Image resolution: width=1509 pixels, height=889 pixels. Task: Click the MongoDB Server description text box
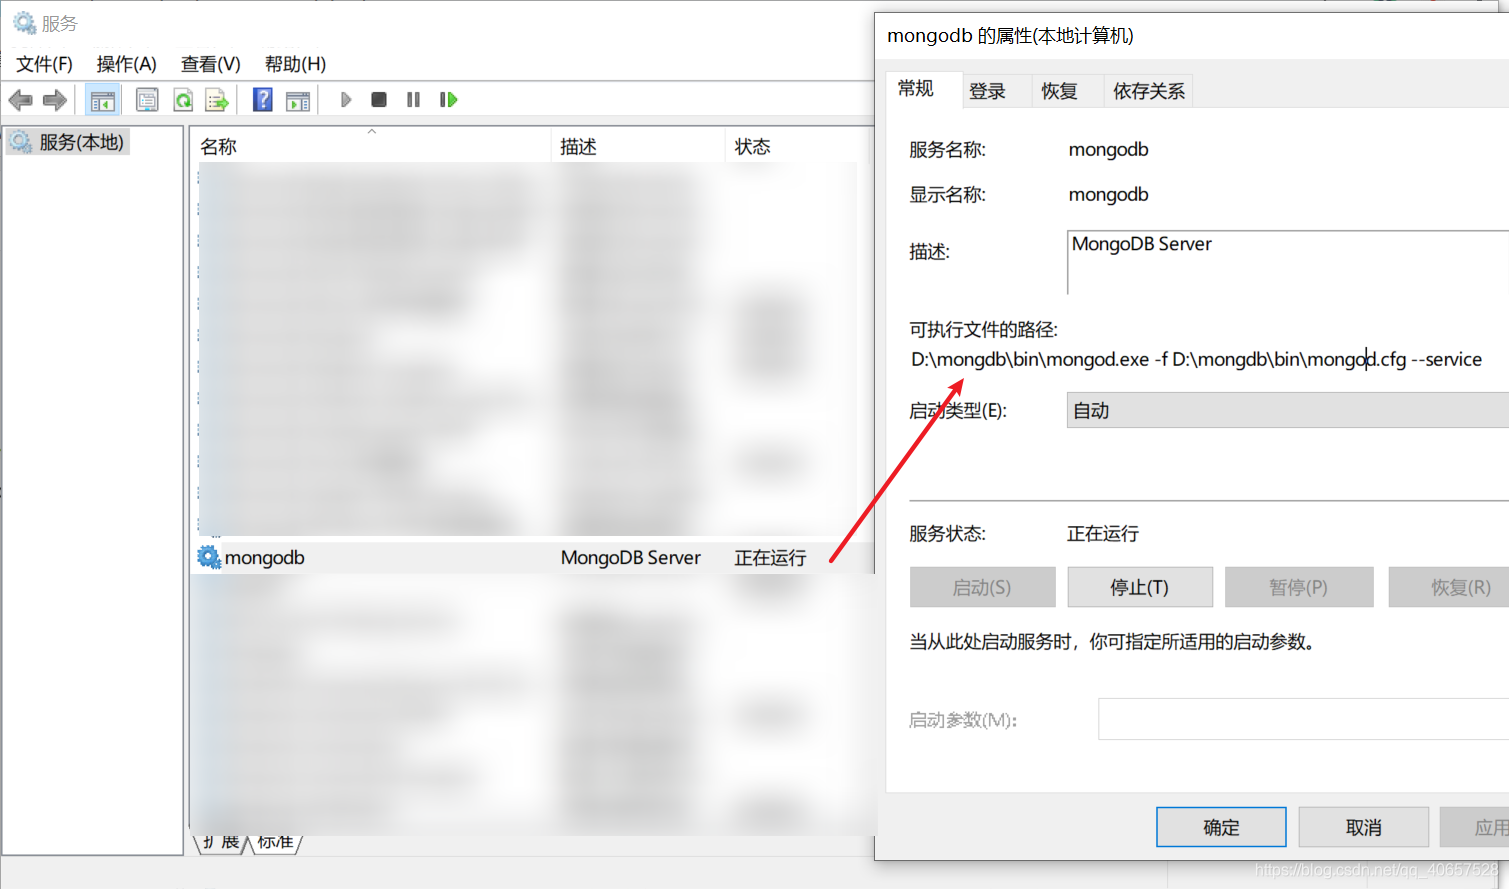1288,262
